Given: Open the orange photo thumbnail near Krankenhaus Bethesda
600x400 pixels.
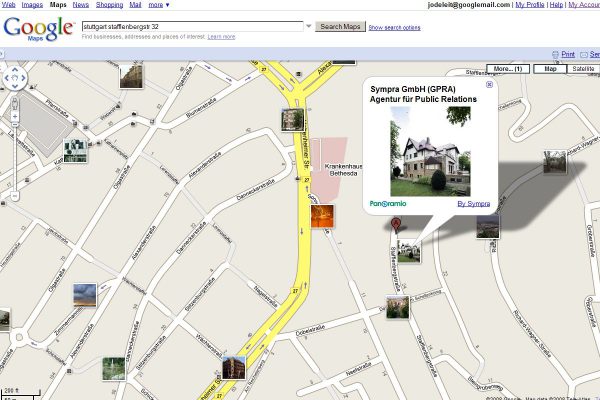Looking at the screenshot, I should click(x=322, y=216).
